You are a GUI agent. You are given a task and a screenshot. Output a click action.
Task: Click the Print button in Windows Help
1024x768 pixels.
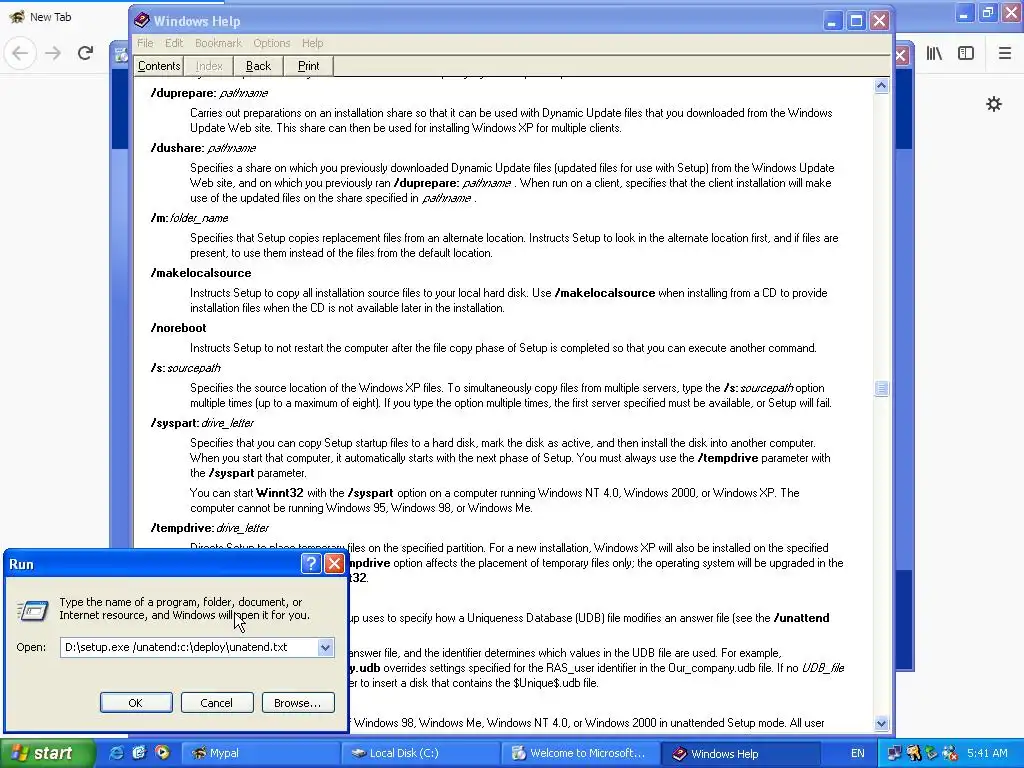(308, 66)
